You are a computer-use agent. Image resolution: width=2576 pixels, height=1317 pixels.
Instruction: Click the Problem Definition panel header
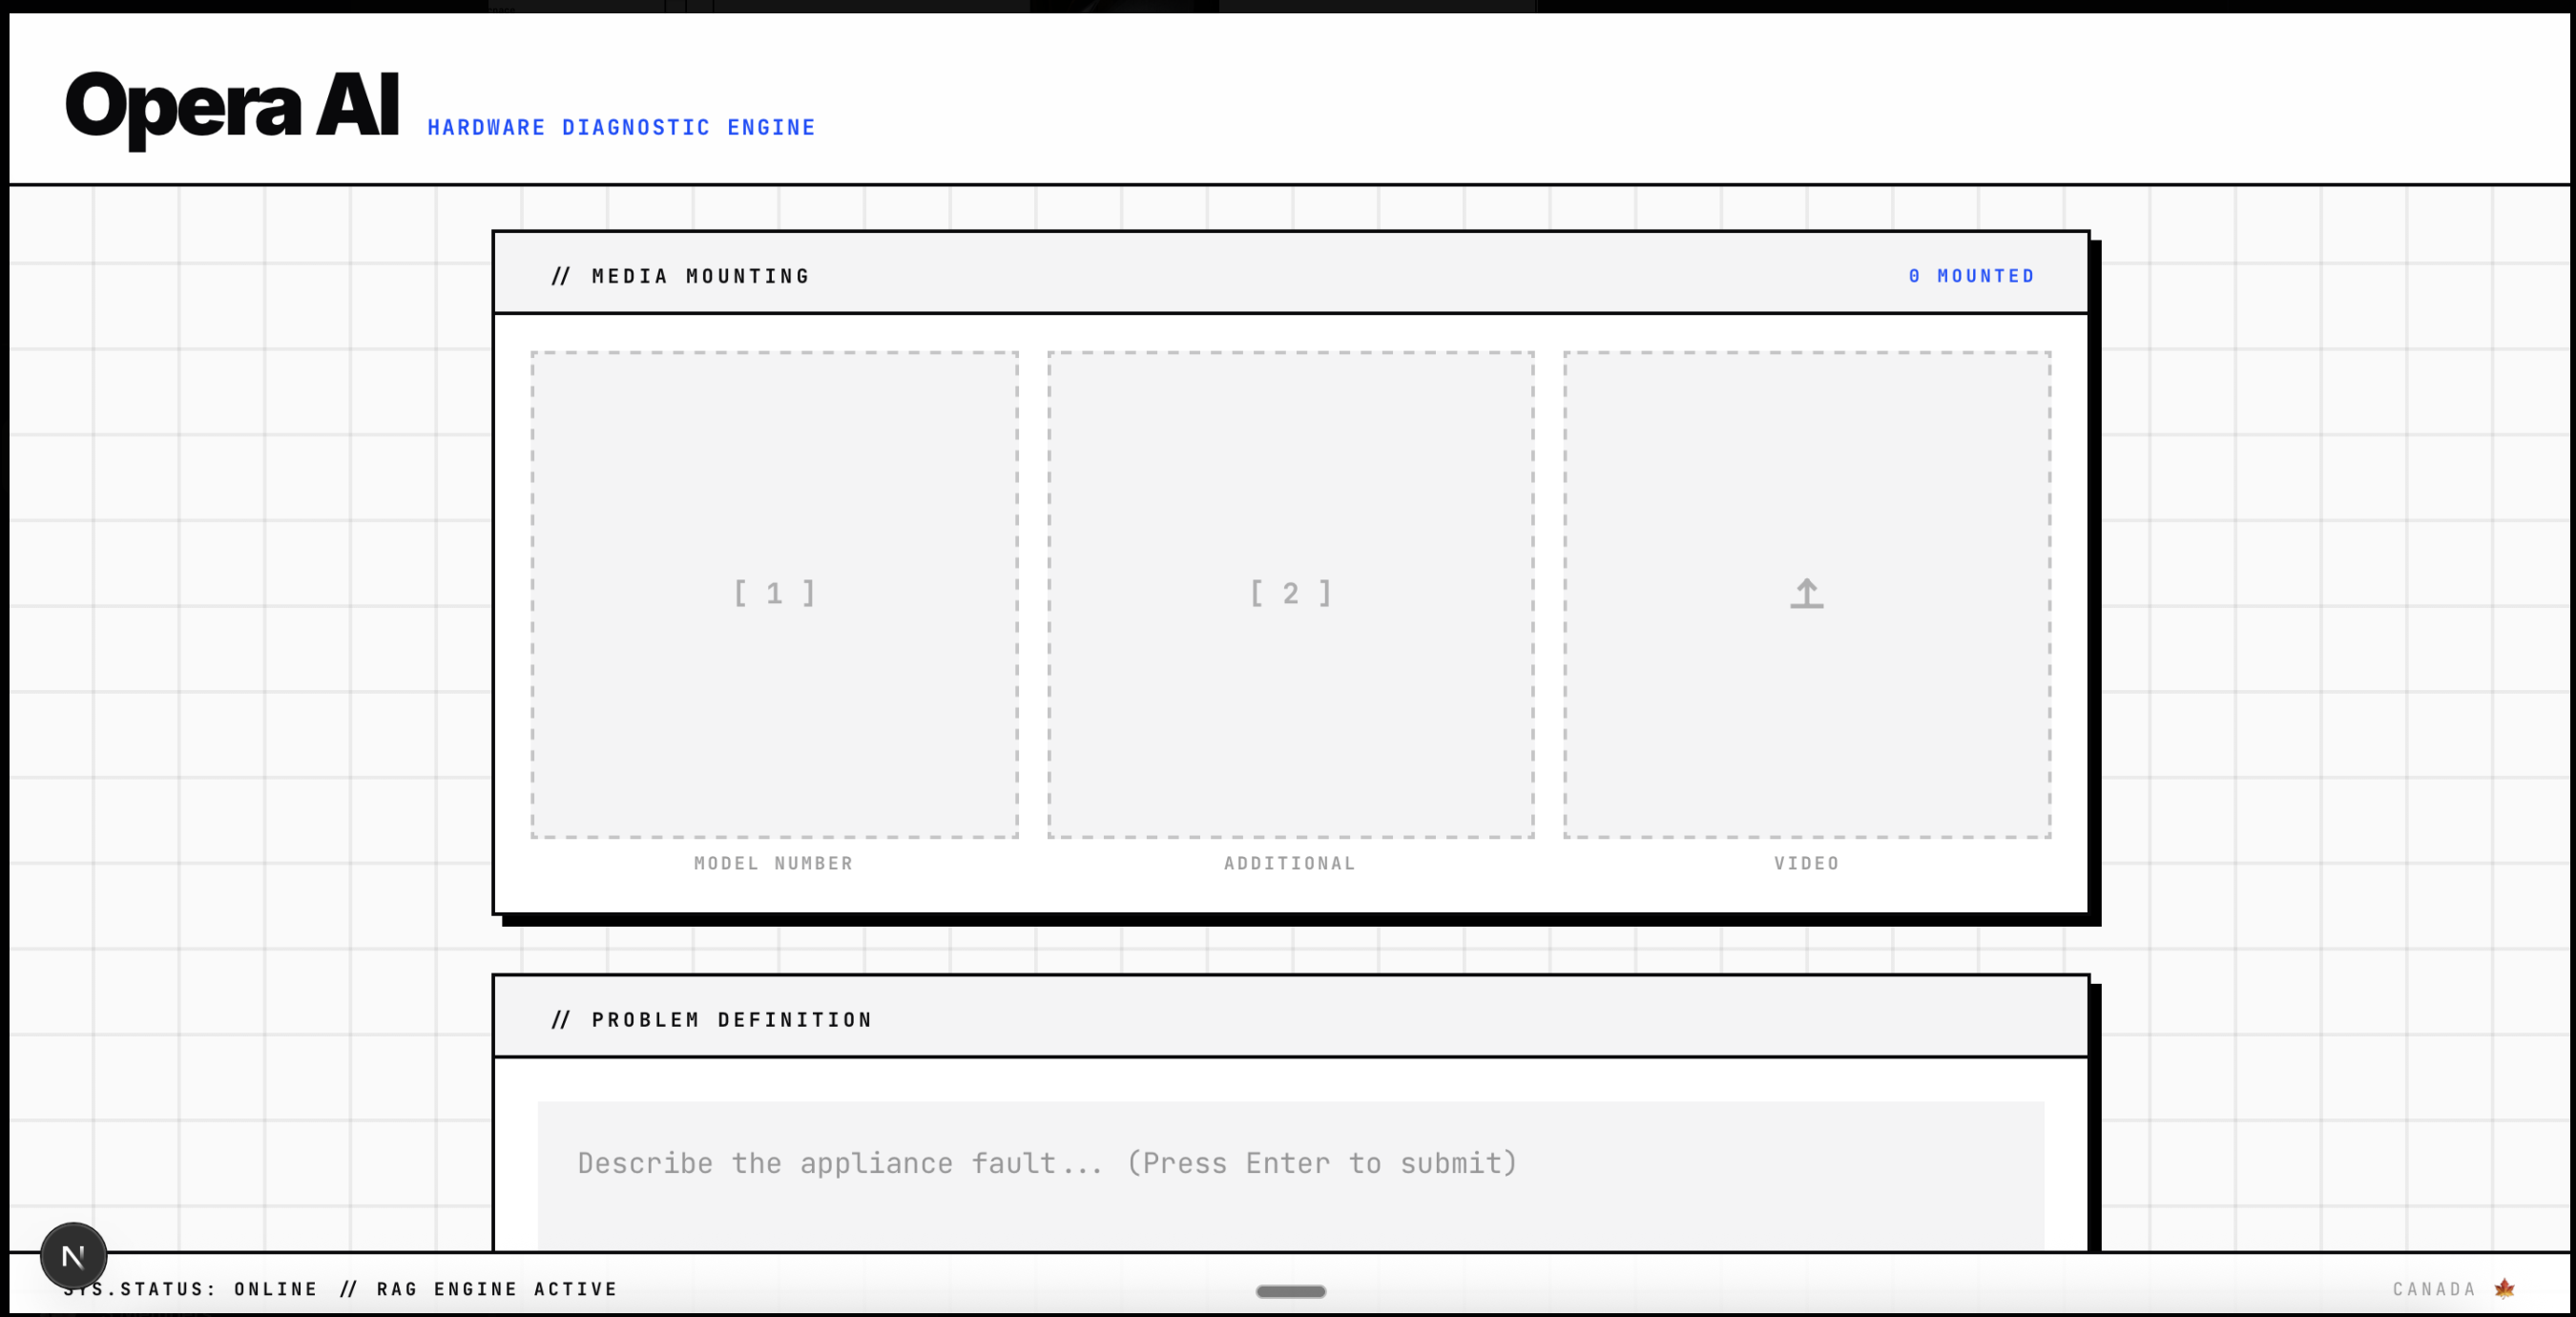(x=731, y=1020)
